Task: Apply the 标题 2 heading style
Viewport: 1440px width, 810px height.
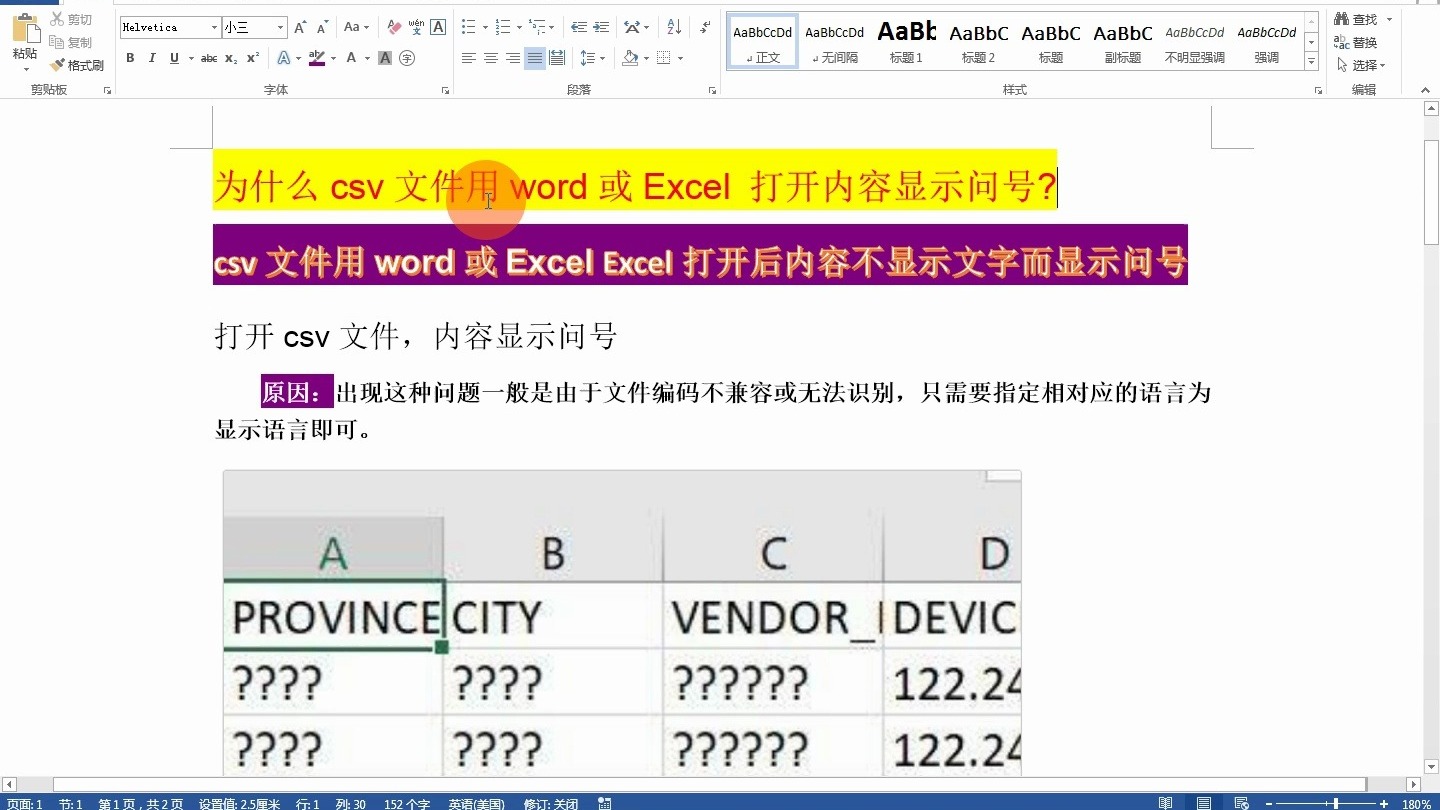Action: point(979,41)
